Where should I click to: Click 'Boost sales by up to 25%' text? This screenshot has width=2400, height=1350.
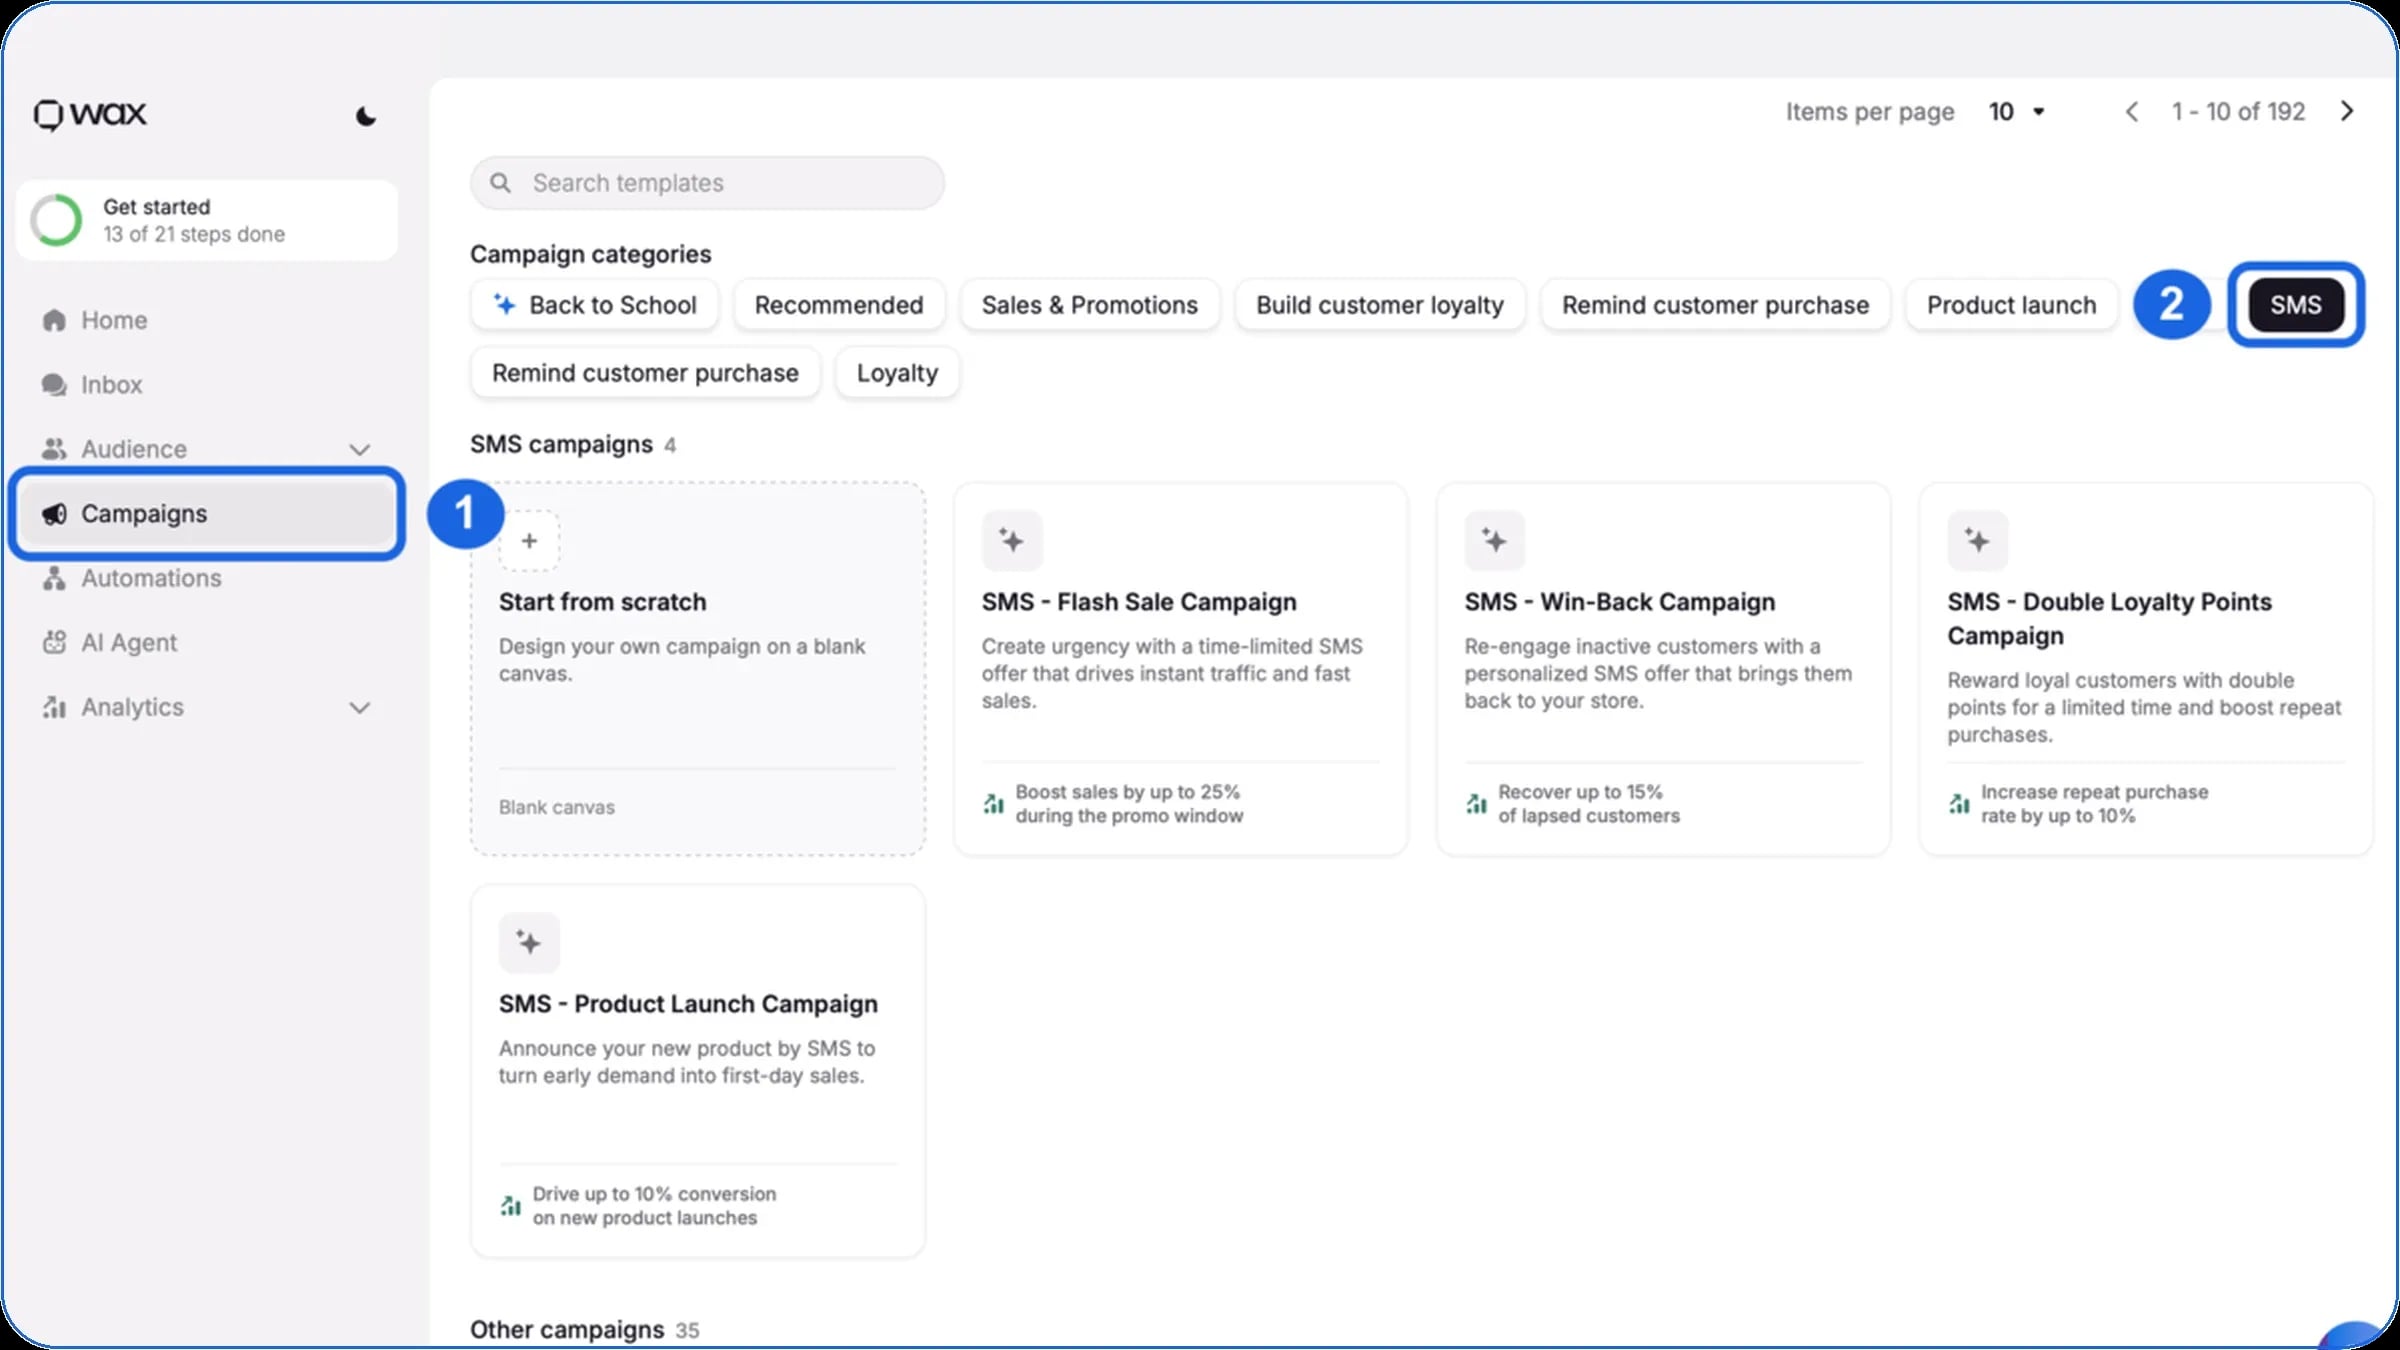tap(1128, 792)
